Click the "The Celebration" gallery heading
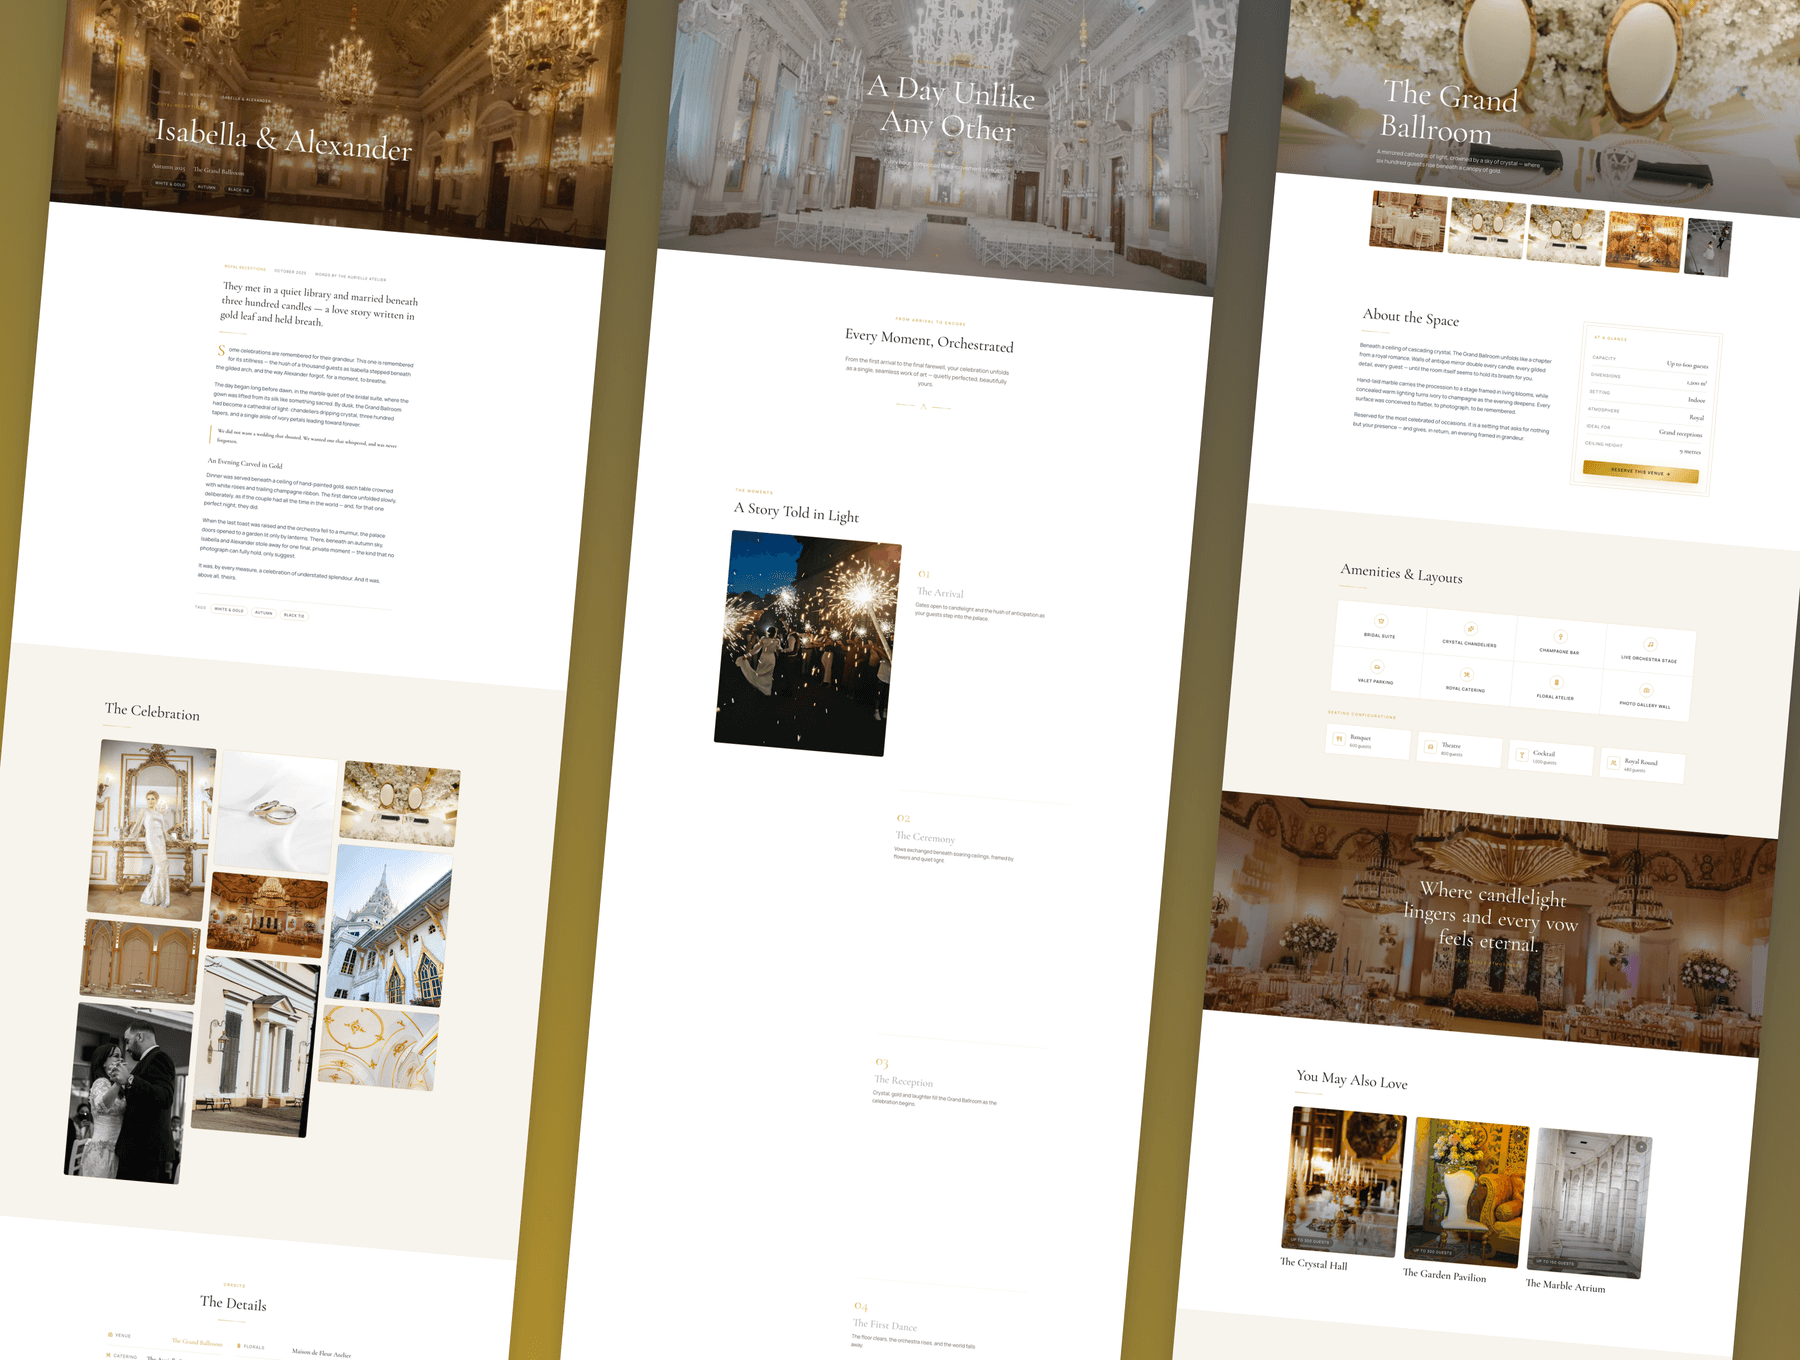 (152, 711)
